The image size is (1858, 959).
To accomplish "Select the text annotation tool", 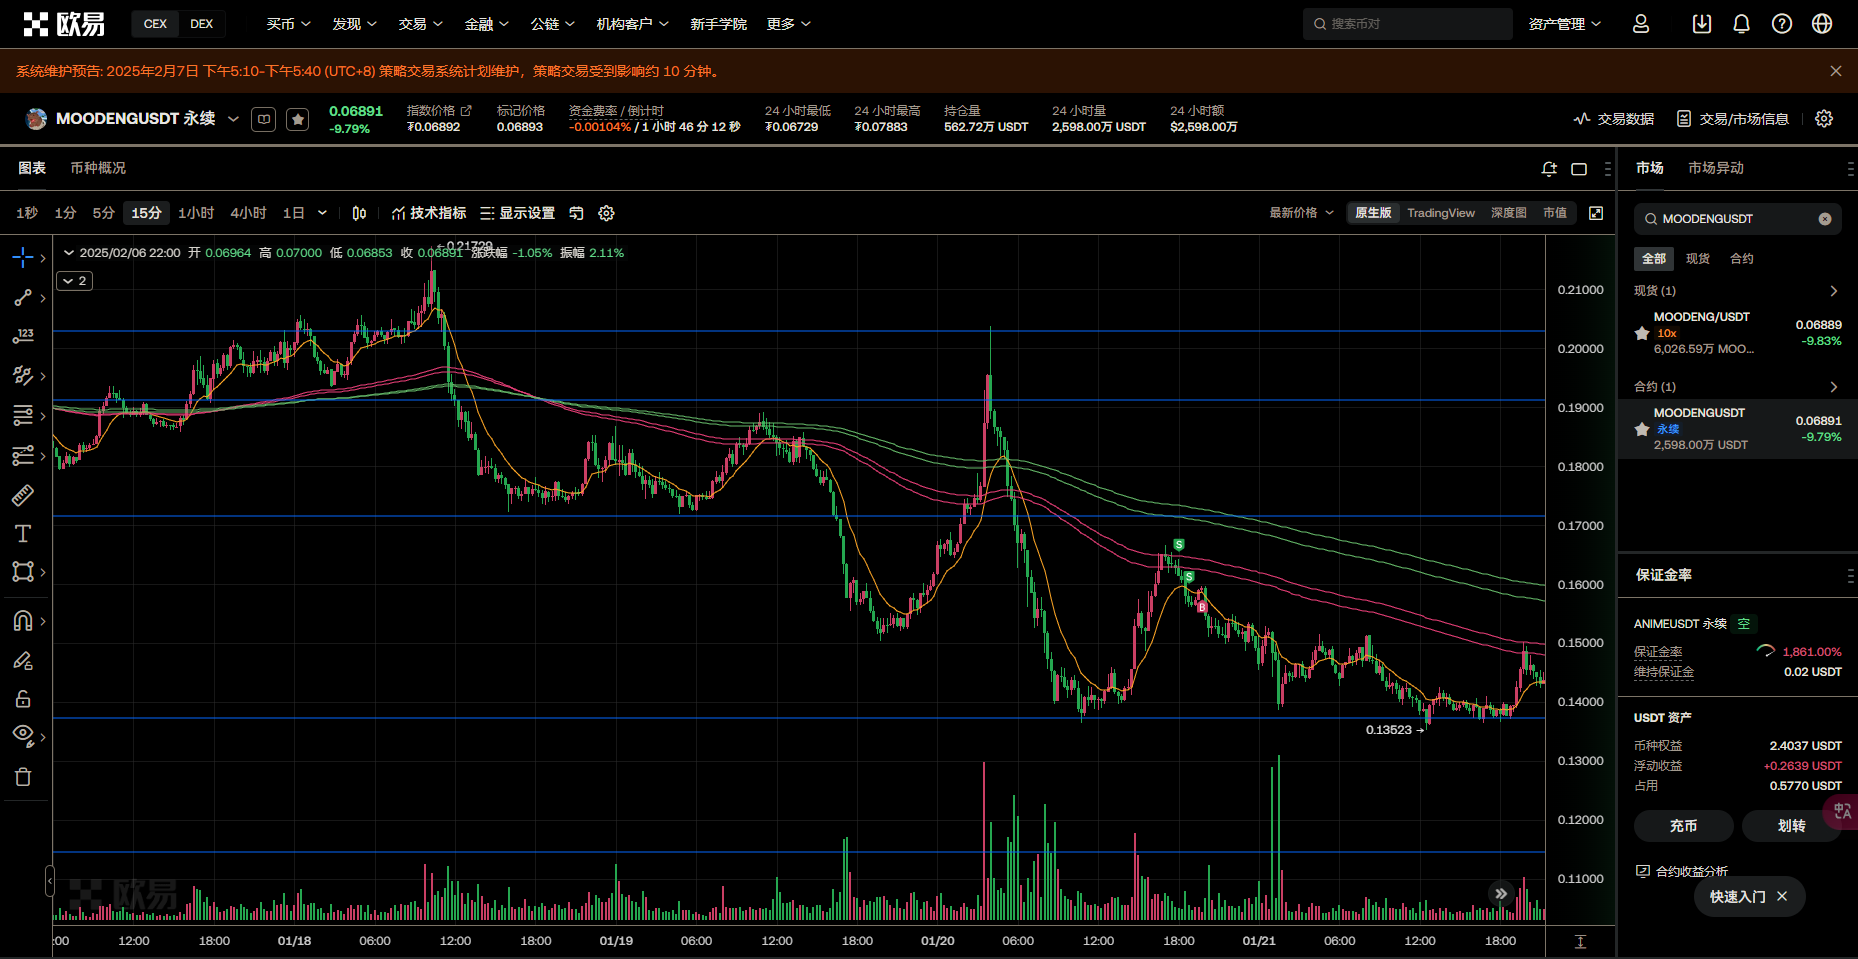I will pos(23,533).
